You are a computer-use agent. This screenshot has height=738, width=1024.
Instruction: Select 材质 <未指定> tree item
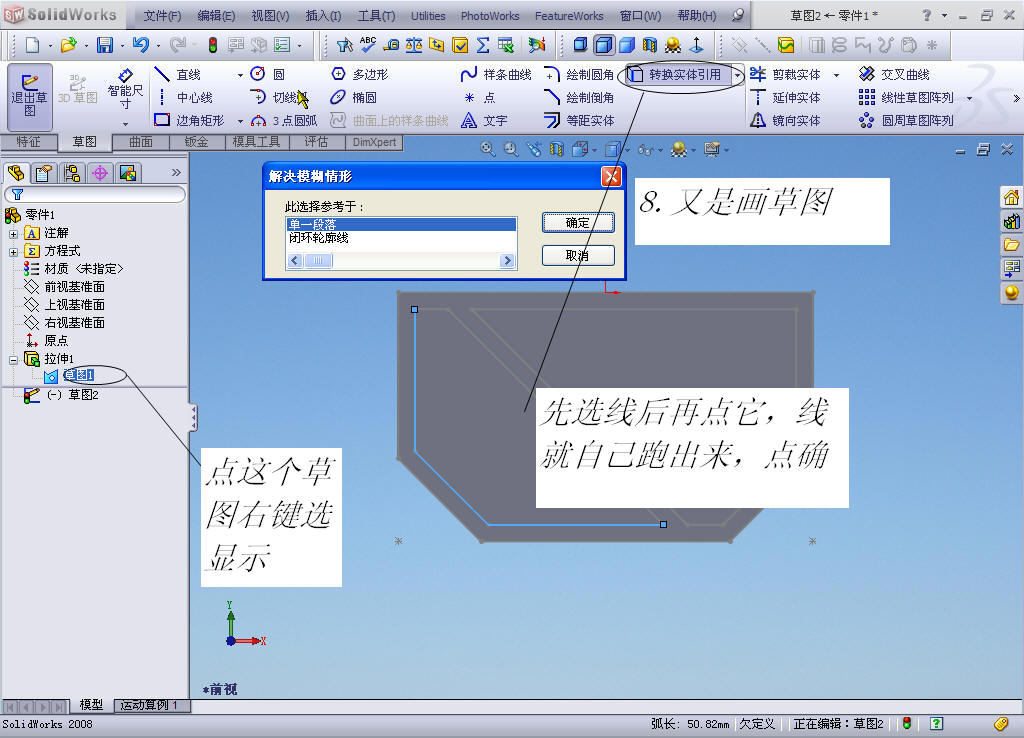click(73, 269)
